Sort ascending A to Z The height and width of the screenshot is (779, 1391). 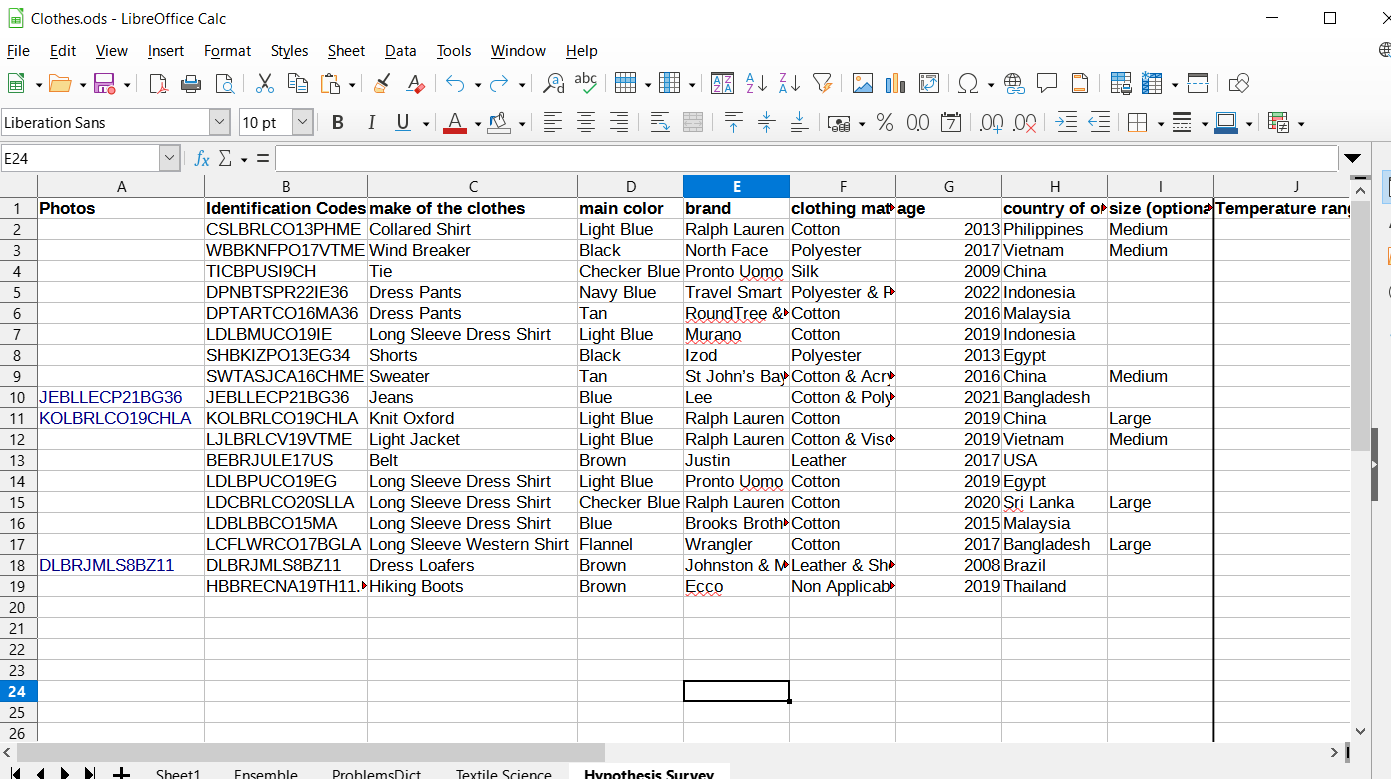coord(756,83)
